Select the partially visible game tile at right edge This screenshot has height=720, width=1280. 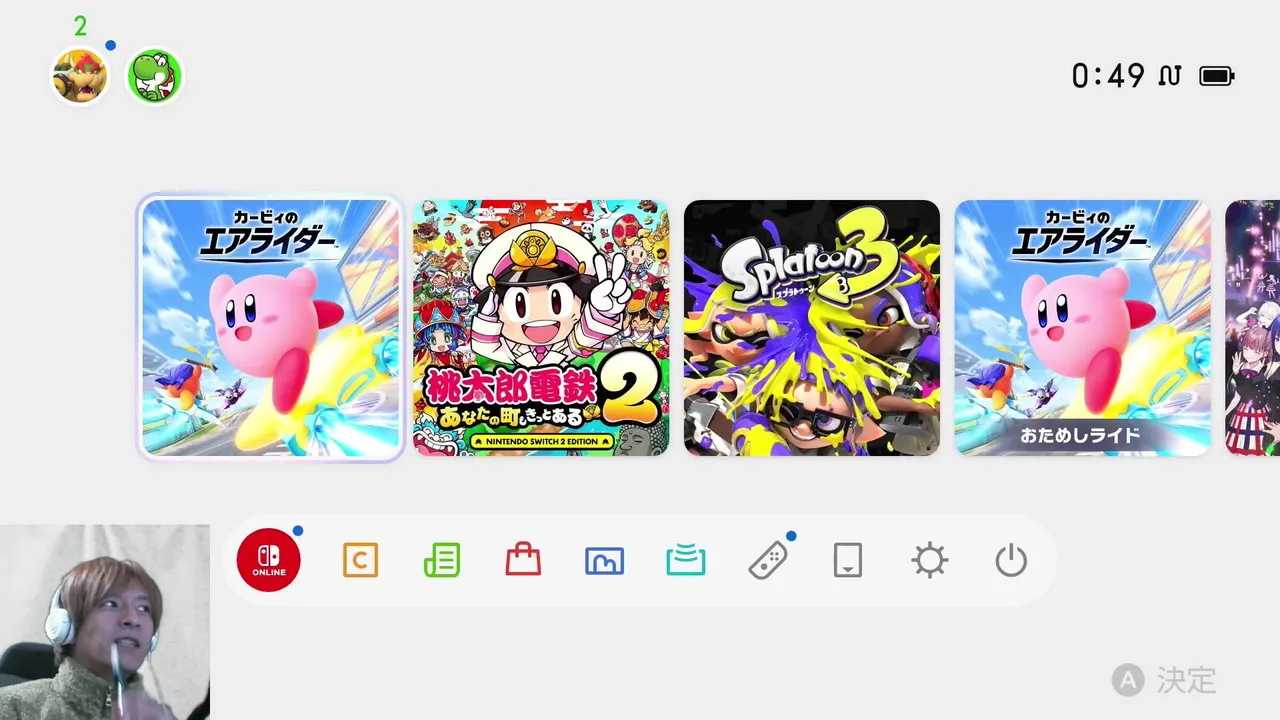click(1253, 328)
